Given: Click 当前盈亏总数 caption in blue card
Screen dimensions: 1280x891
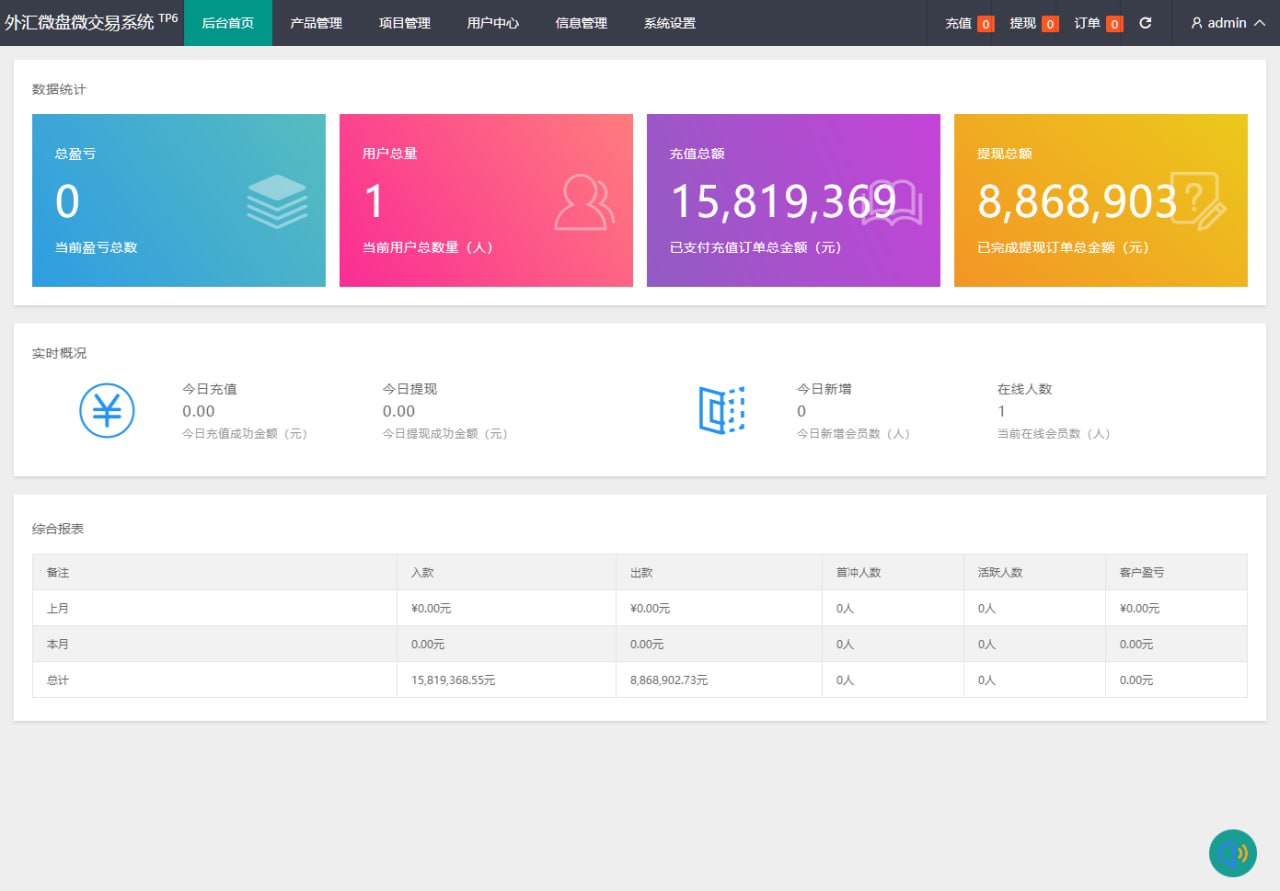Looking at the screenshot, I should coord(96,247).
